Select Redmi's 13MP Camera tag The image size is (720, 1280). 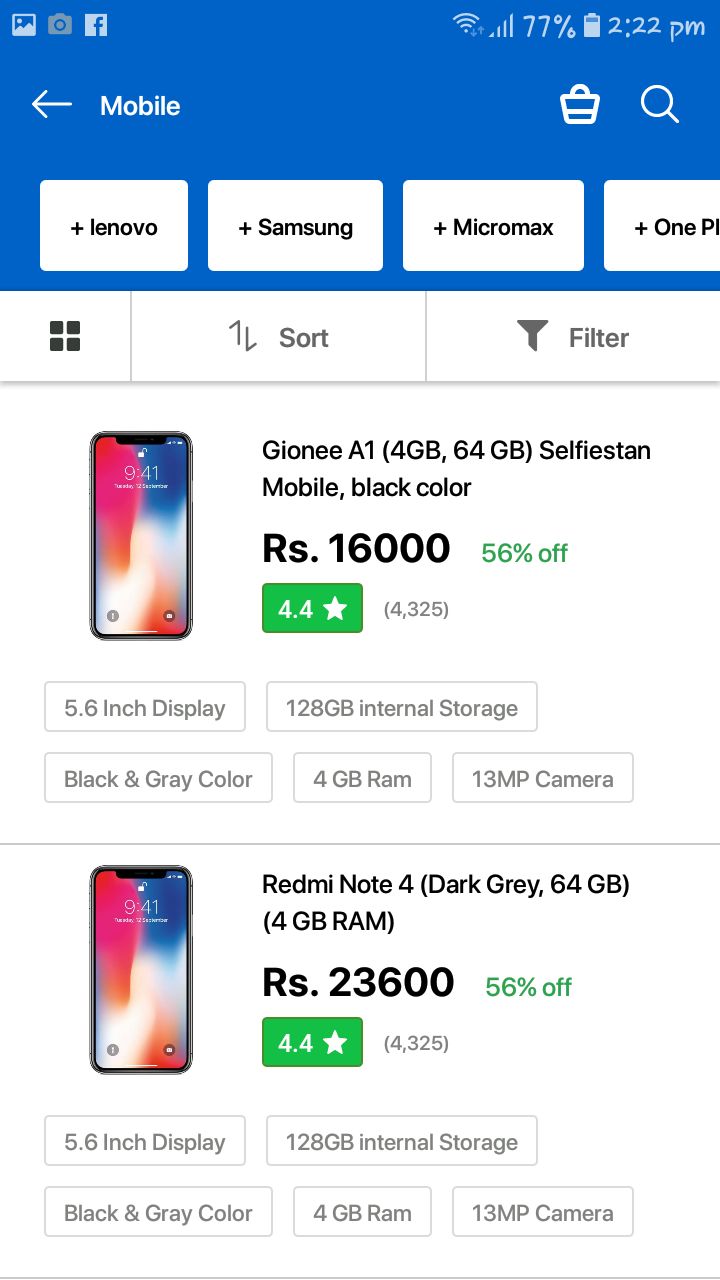[542, 1213]
